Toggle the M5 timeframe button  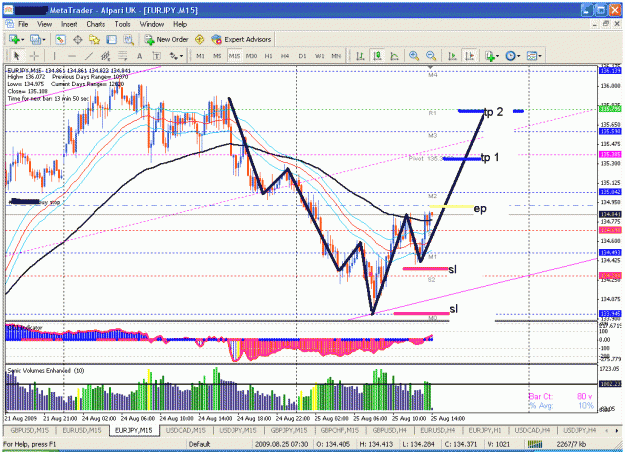[x=217, y=56]
